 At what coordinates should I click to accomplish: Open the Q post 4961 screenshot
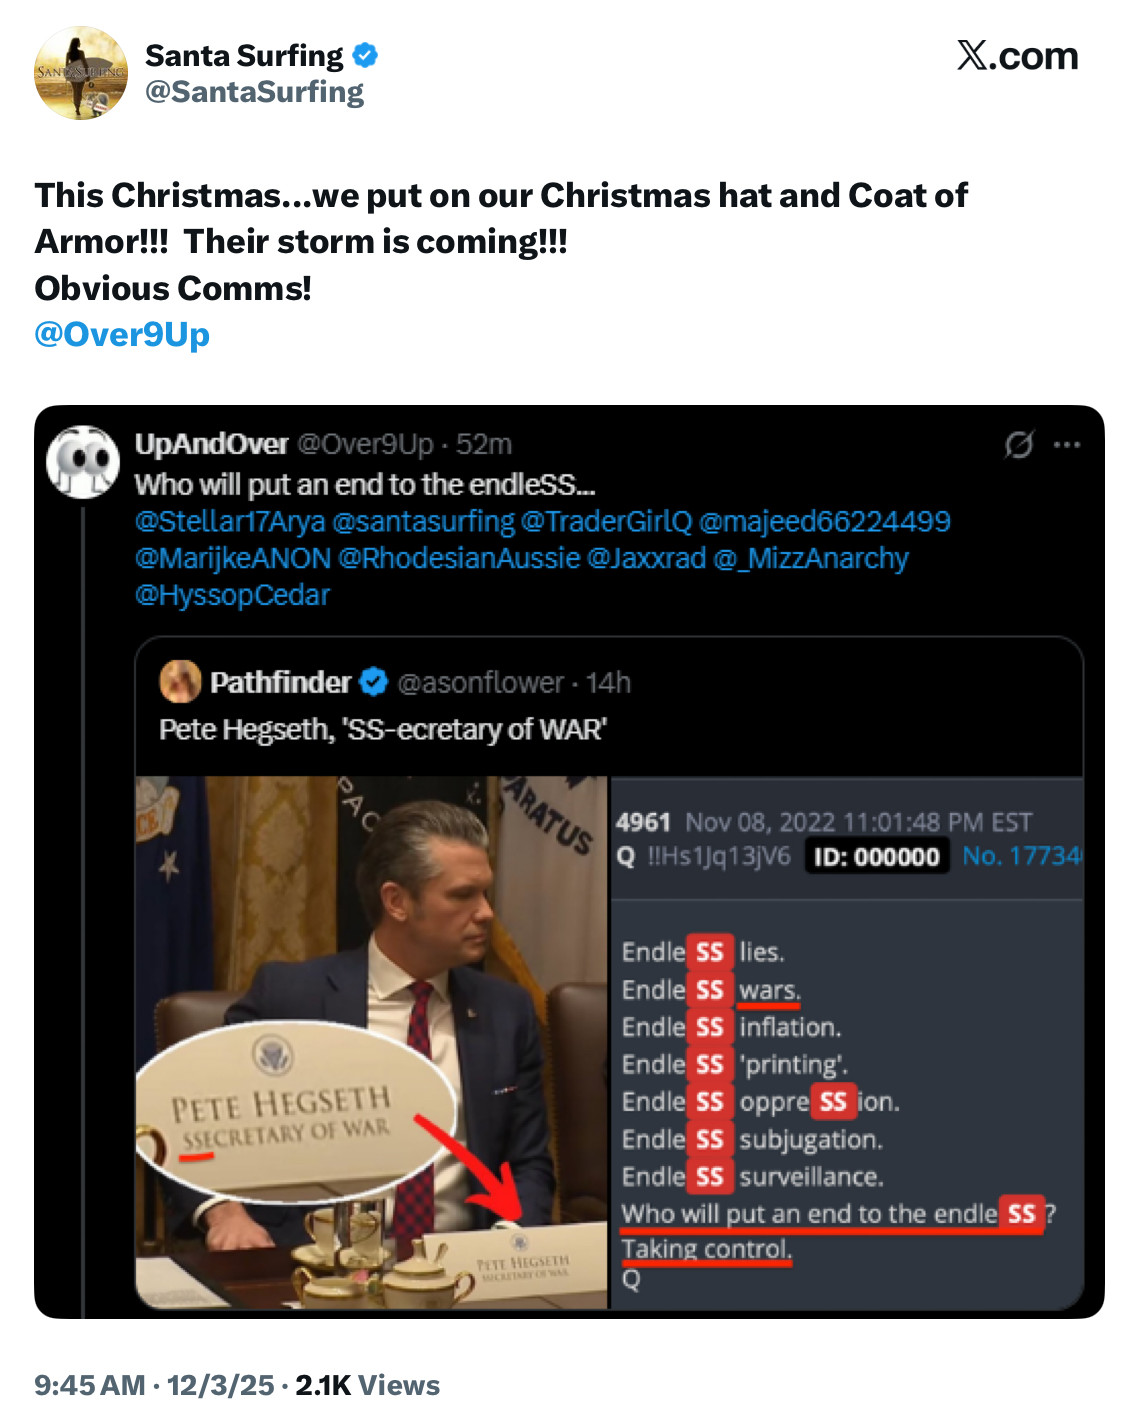(846, 1042)
